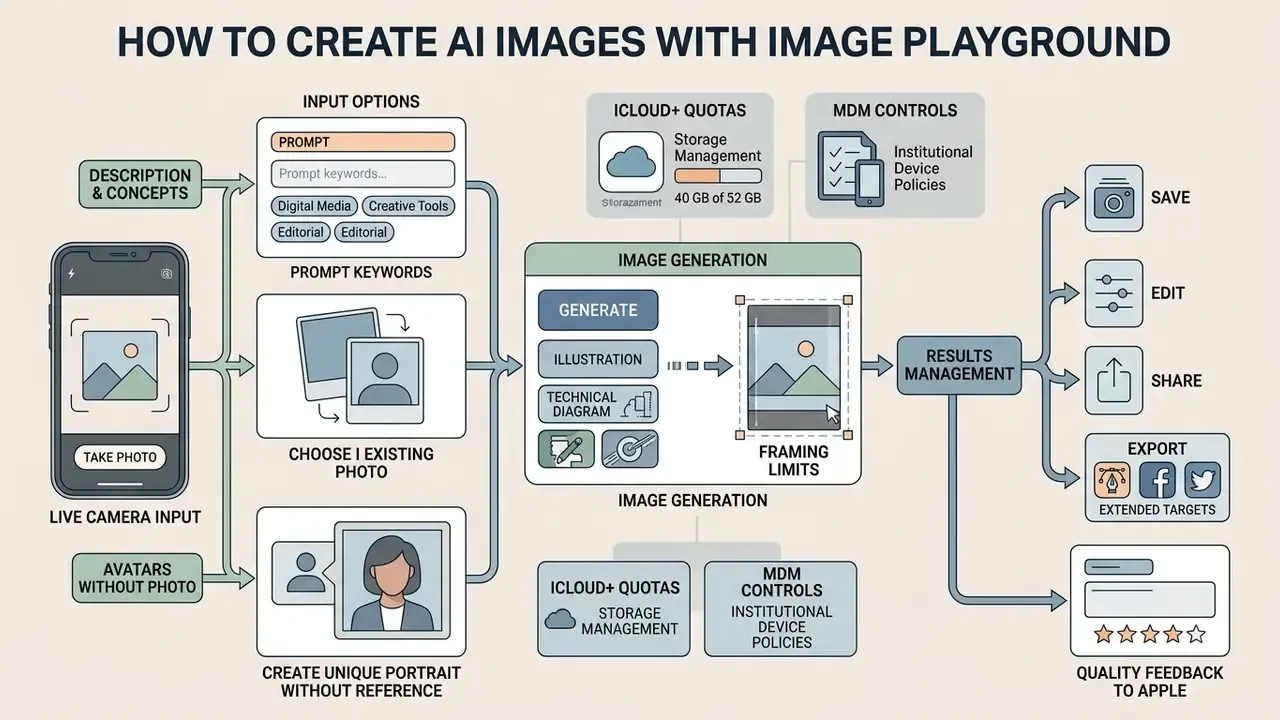Click the Prompt keywords input field
Screen dimensions: 1280x720
[x=363, y=174]
